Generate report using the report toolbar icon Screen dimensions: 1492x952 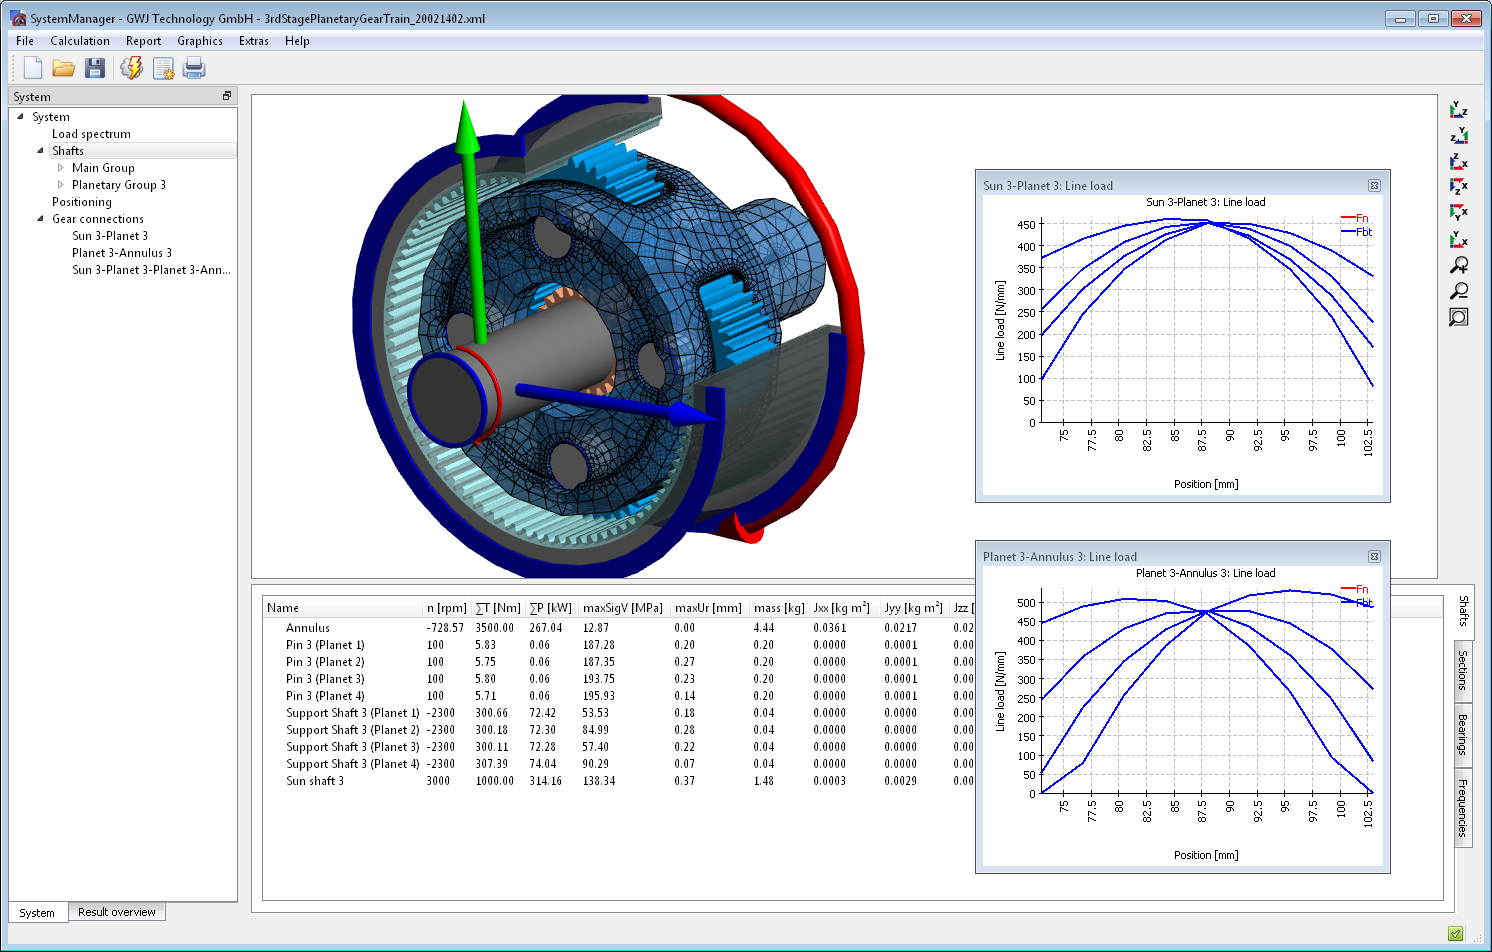click(163, 68)
